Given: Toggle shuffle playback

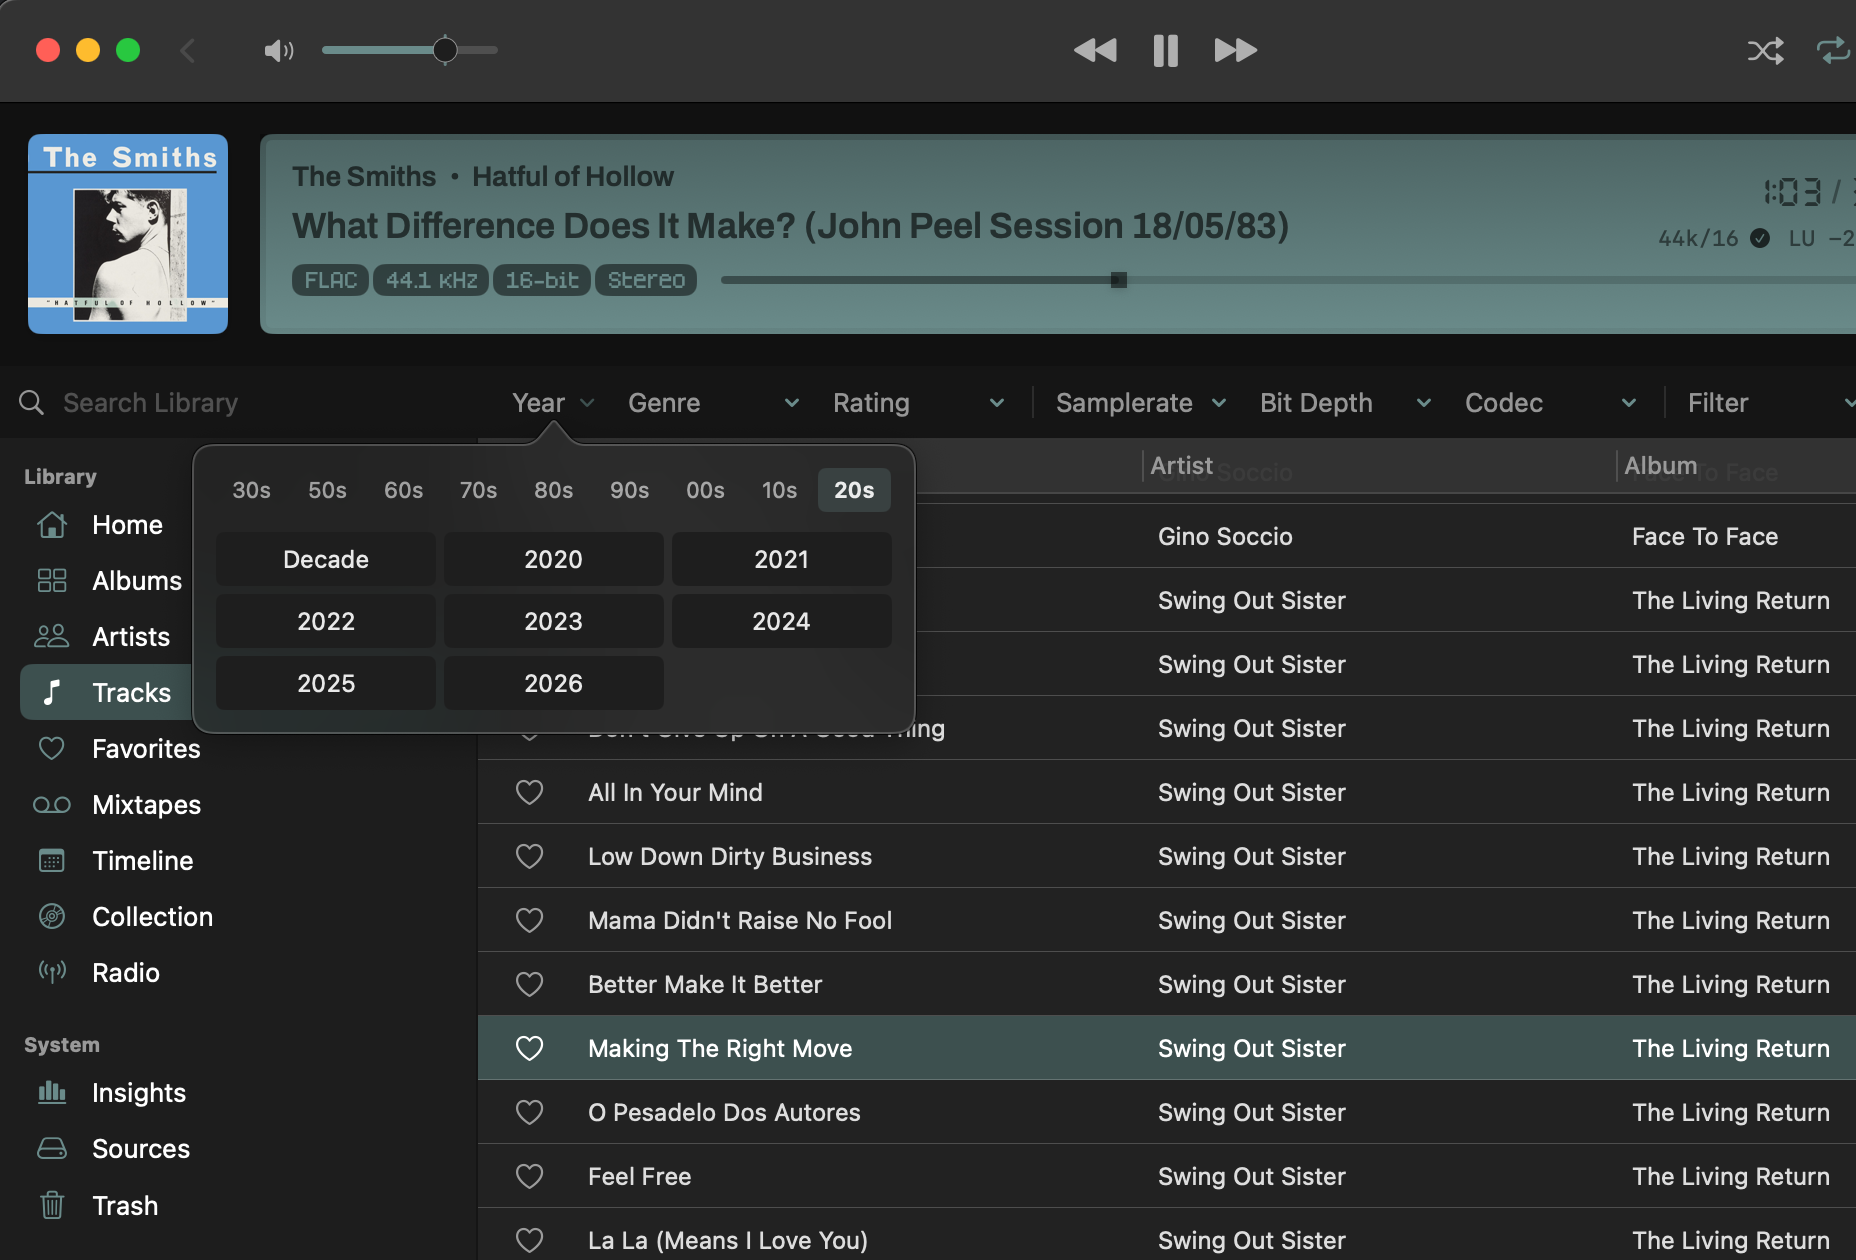Looking at the screenshot, I should (x=1765, y=50).
